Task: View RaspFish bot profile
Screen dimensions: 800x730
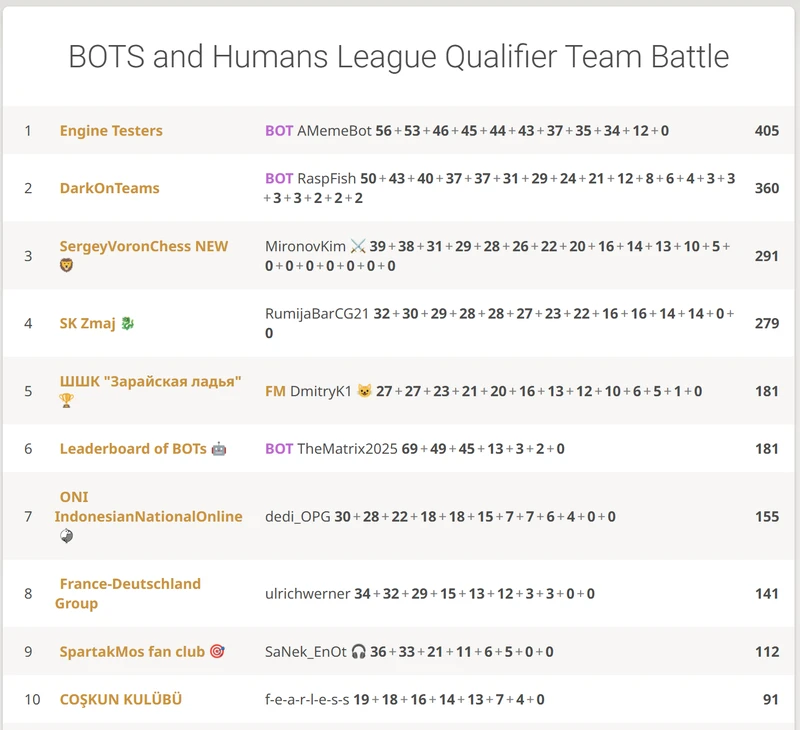Action: [326, 178]
